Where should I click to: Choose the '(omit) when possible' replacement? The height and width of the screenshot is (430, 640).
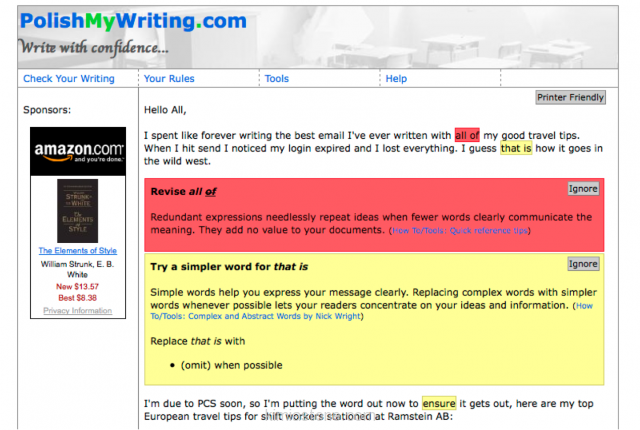231,365
